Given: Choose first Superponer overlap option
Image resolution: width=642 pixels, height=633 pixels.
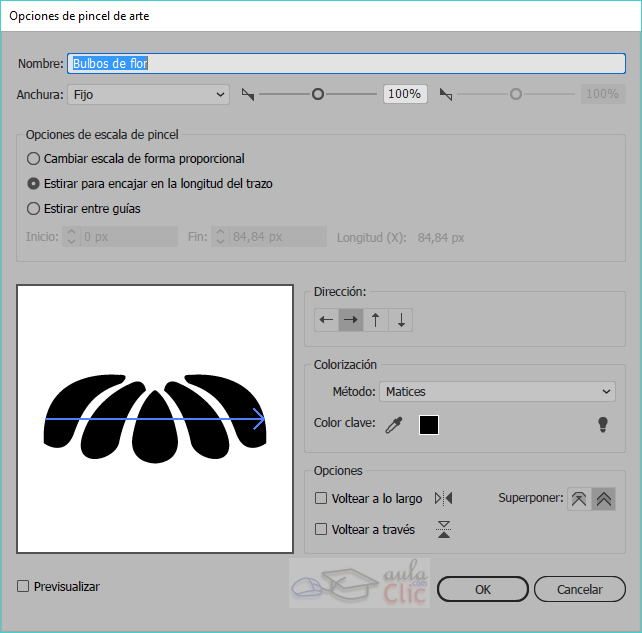Looking at the screenshot, I should pyautogui.click(x=578, y=499).
